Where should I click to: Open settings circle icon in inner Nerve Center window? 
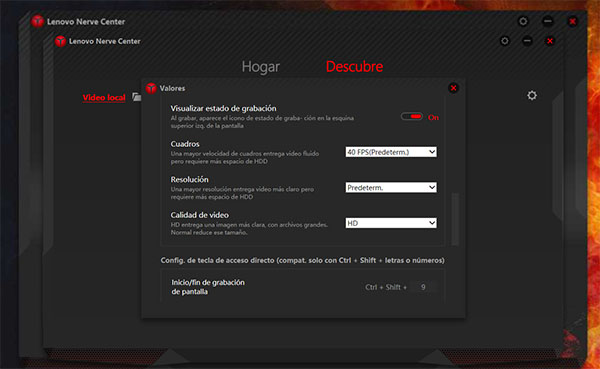tap(505, 41)
